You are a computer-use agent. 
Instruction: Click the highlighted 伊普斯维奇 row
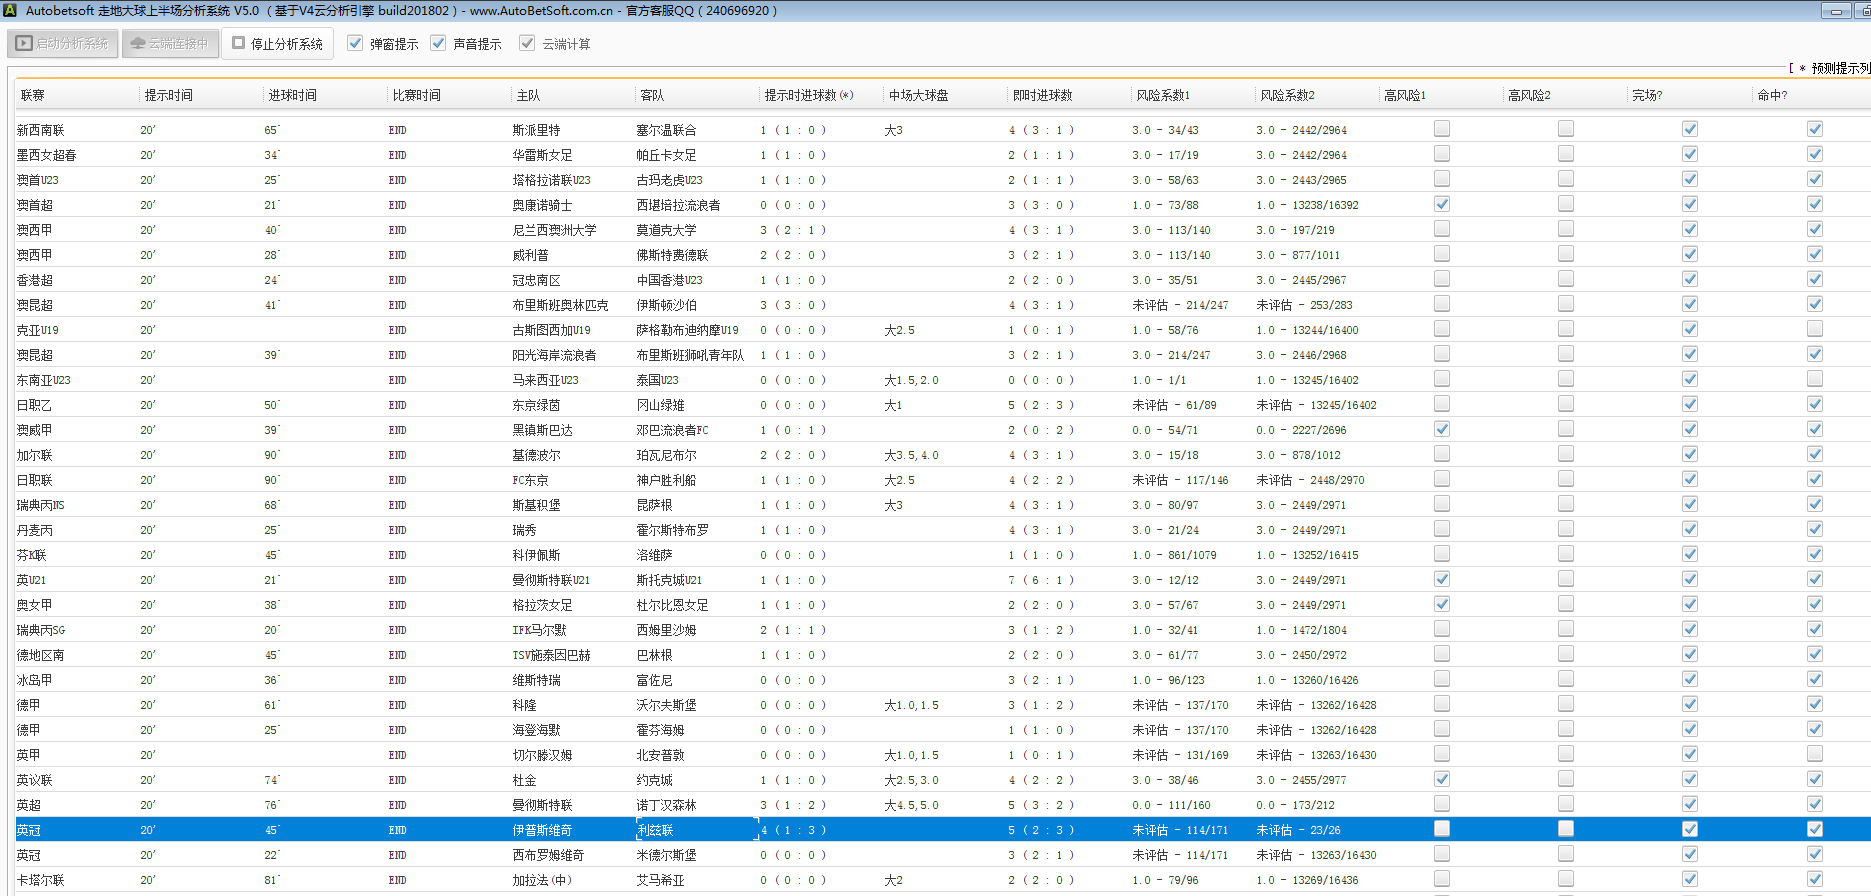pos(542,830)
